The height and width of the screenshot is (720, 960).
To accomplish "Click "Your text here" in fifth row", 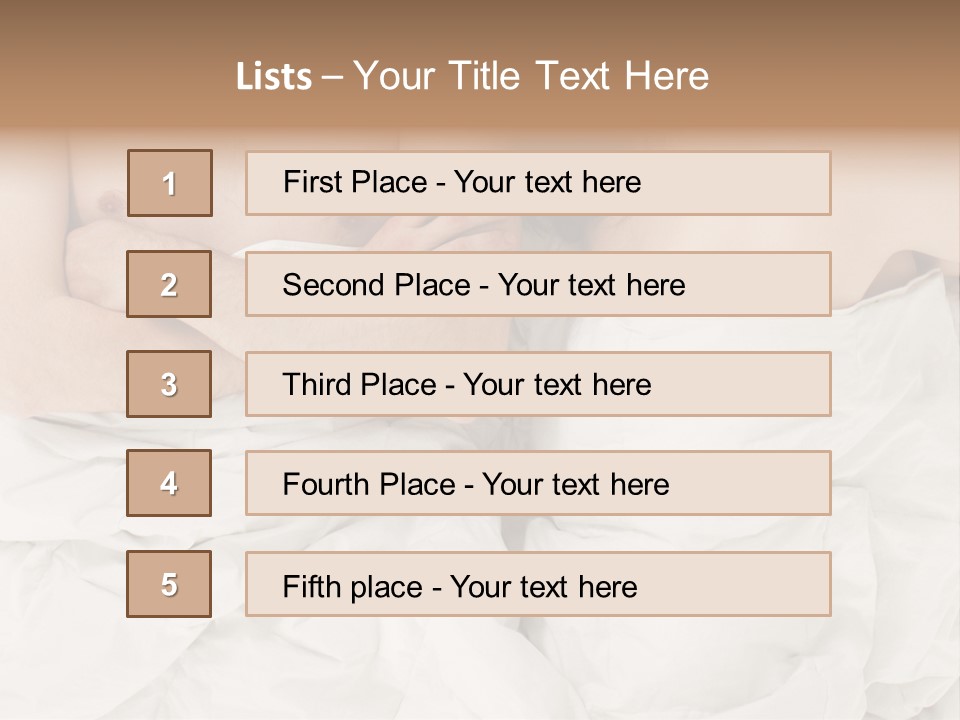I will click(543, 586).
